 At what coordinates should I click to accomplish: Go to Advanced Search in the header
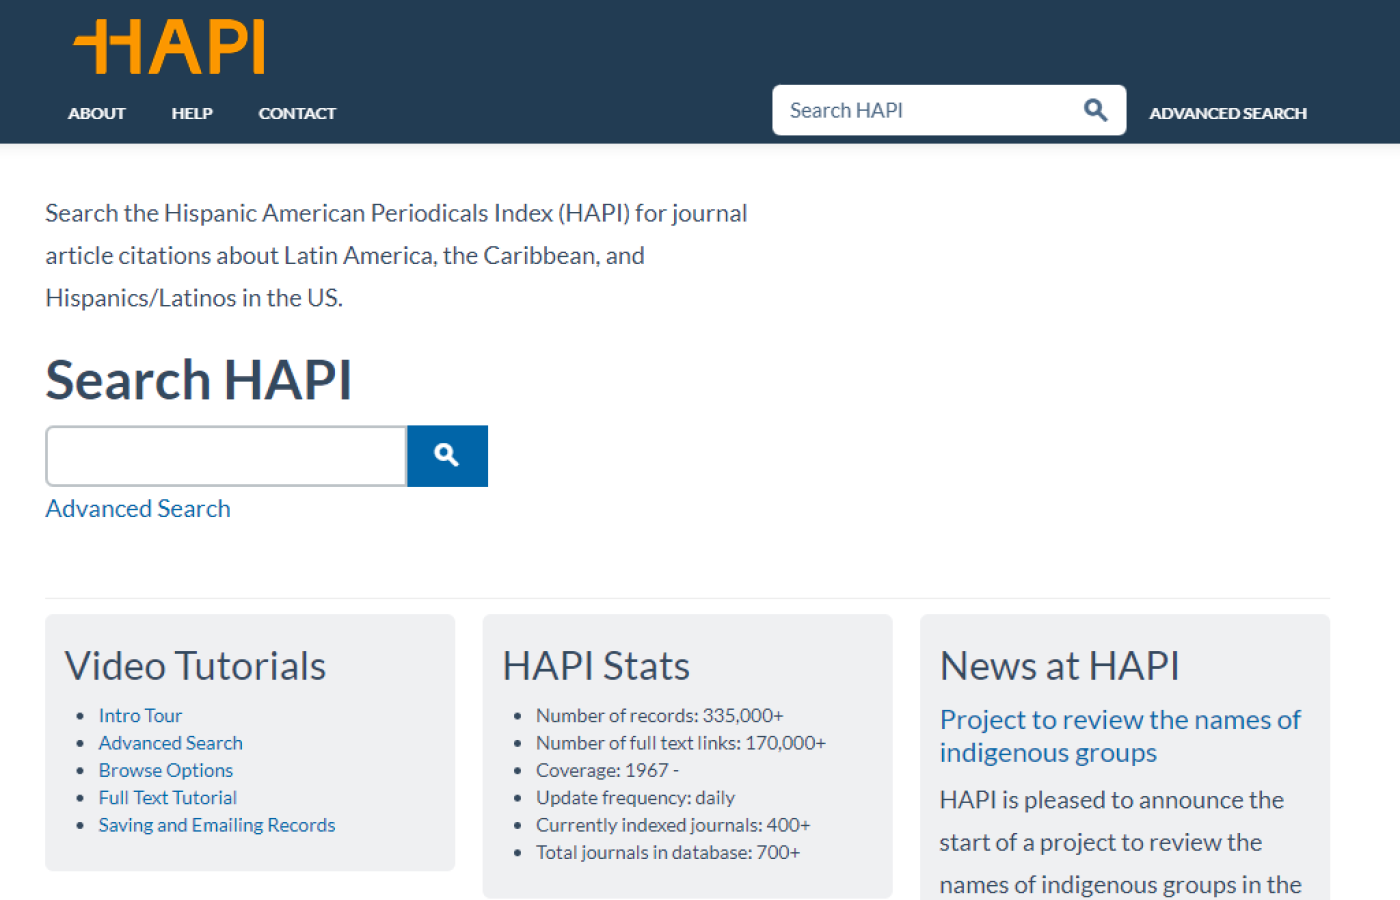point(1228,113)
